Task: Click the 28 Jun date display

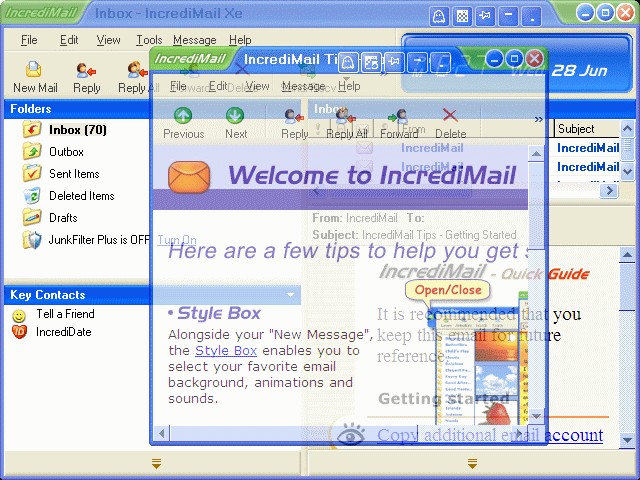Action: tap(579, 71)
